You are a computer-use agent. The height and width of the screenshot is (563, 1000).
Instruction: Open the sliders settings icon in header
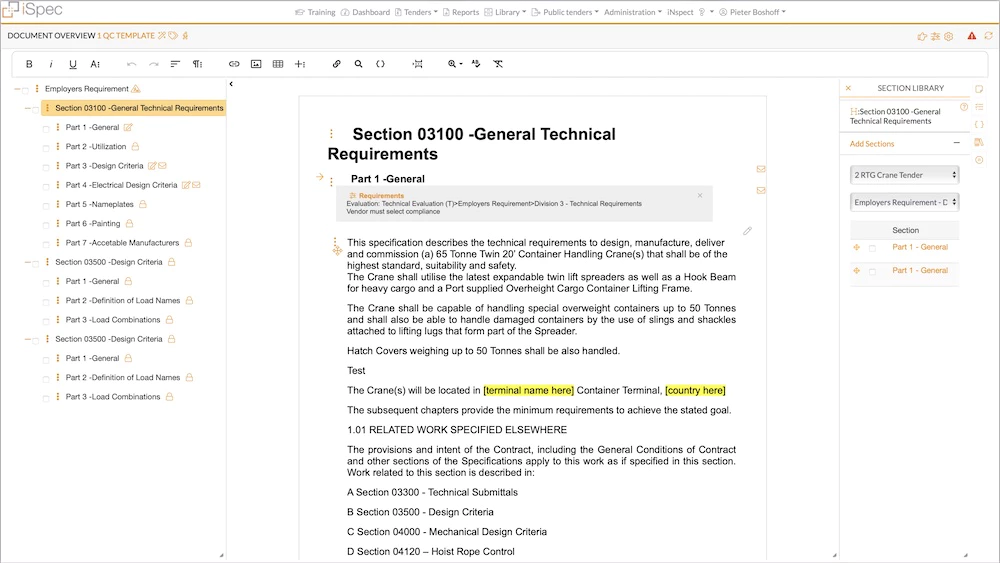pos(936,36)
